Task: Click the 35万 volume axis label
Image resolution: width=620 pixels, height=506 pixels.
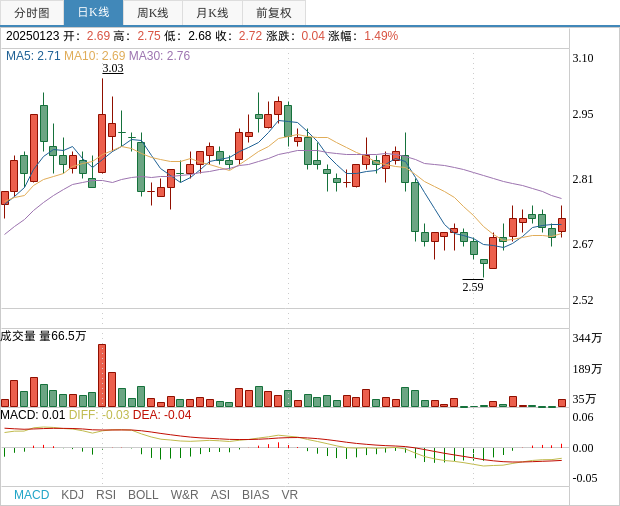Action: (584, 399)
